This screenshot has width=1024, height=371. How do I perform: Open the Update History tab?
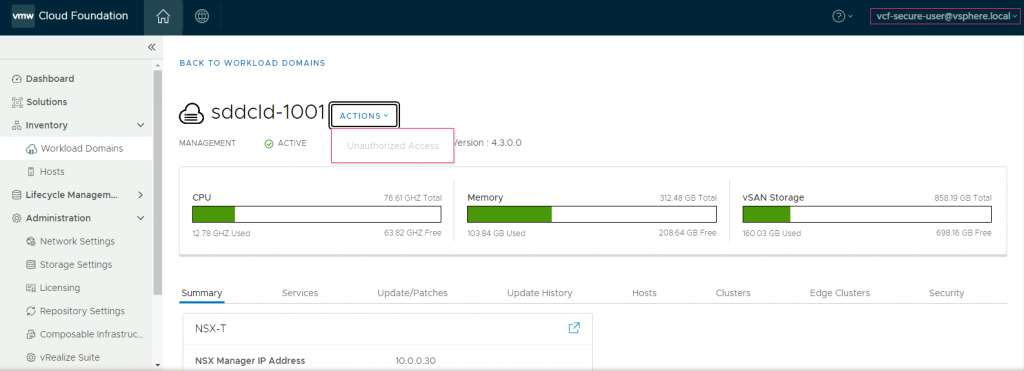540,293
